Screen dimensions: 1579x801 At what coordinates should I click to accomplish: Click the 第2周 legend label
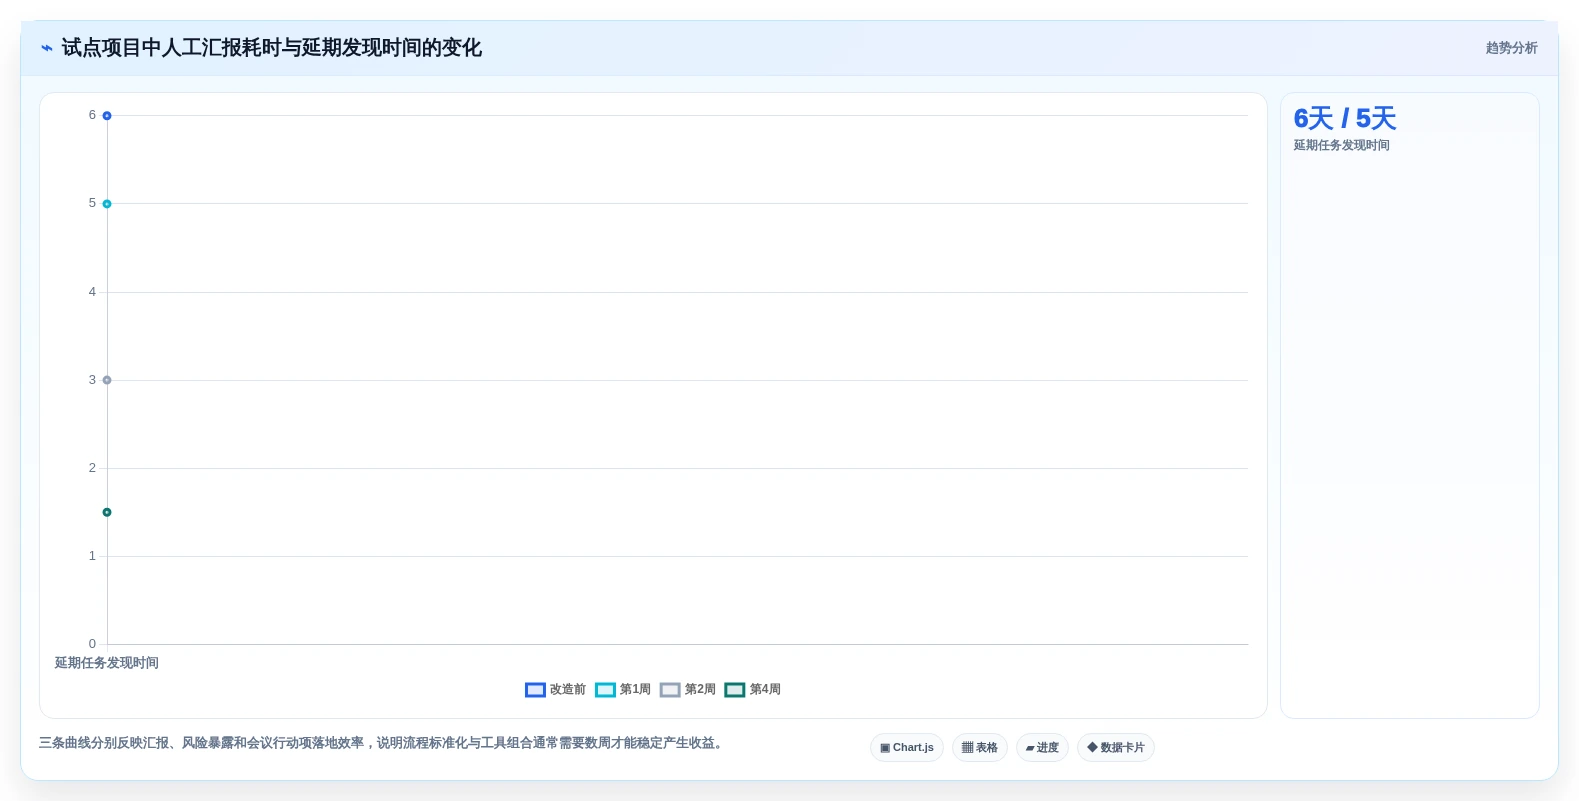pyautogui.click(x=700, y=690)
